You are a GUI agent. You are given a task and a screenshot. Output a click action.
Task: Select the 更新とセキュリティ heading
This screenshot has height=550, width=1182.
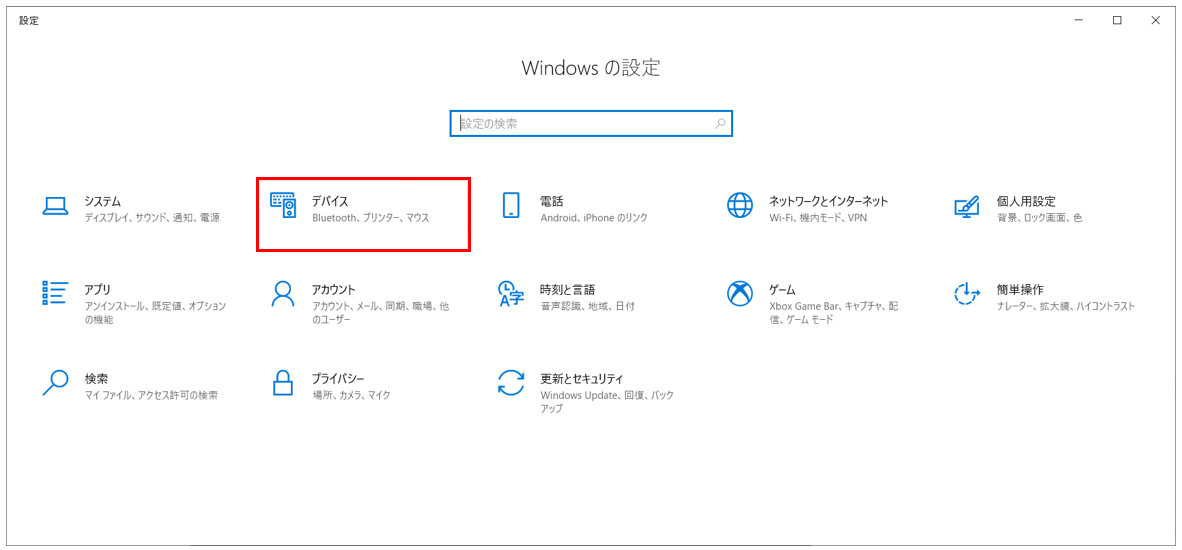pyautogui.click(x=582, y=377)
